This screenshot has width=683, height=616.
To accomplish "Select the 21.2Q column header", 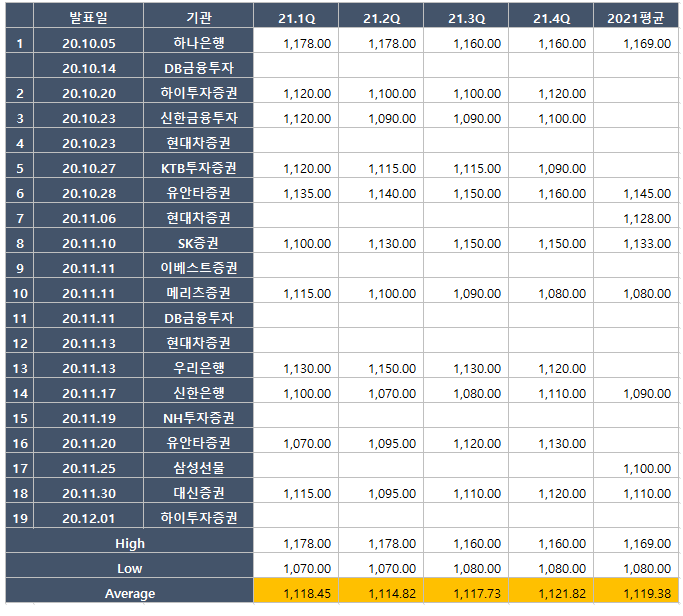I will pyautogui.click(x=381, y=17).
